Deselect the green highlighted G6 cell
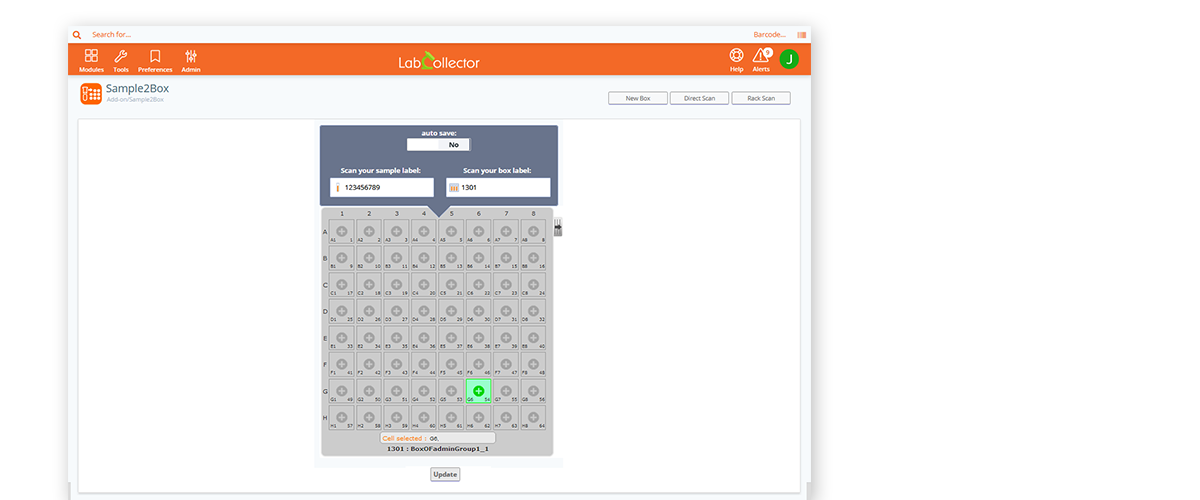1200x500 pixels. tap(478, 391)
